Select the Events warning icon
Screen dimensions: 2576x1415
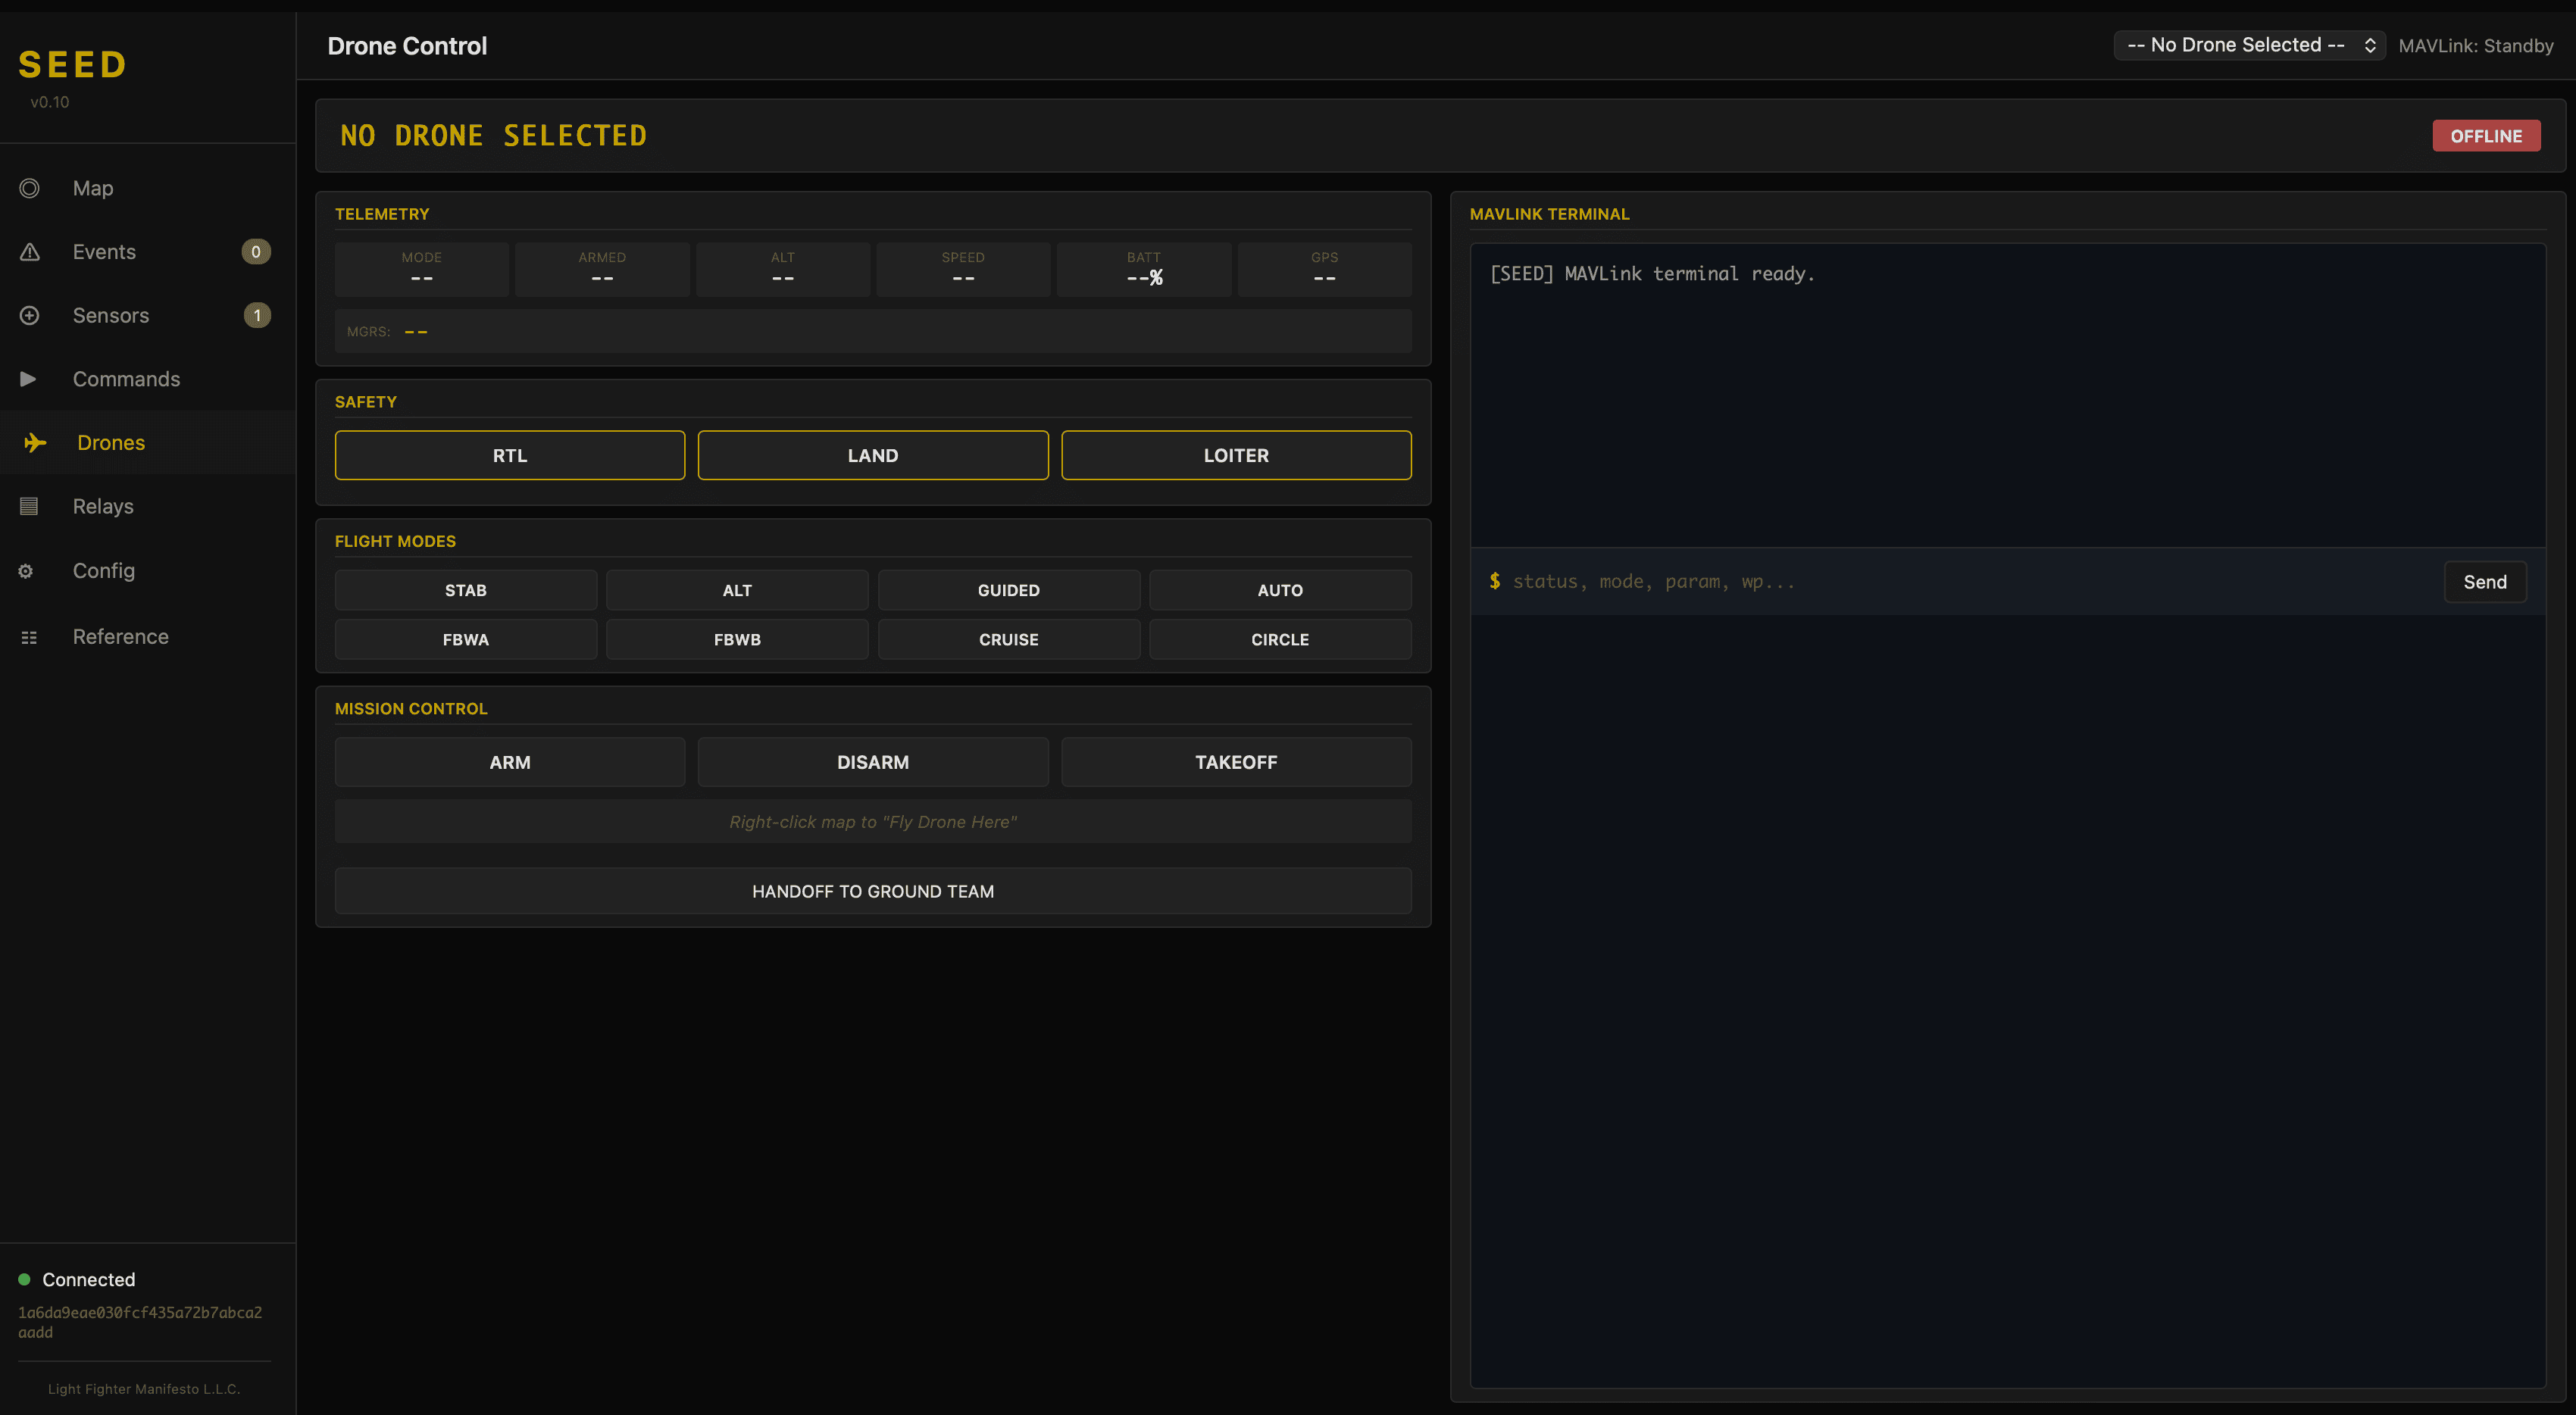[29, 252]
